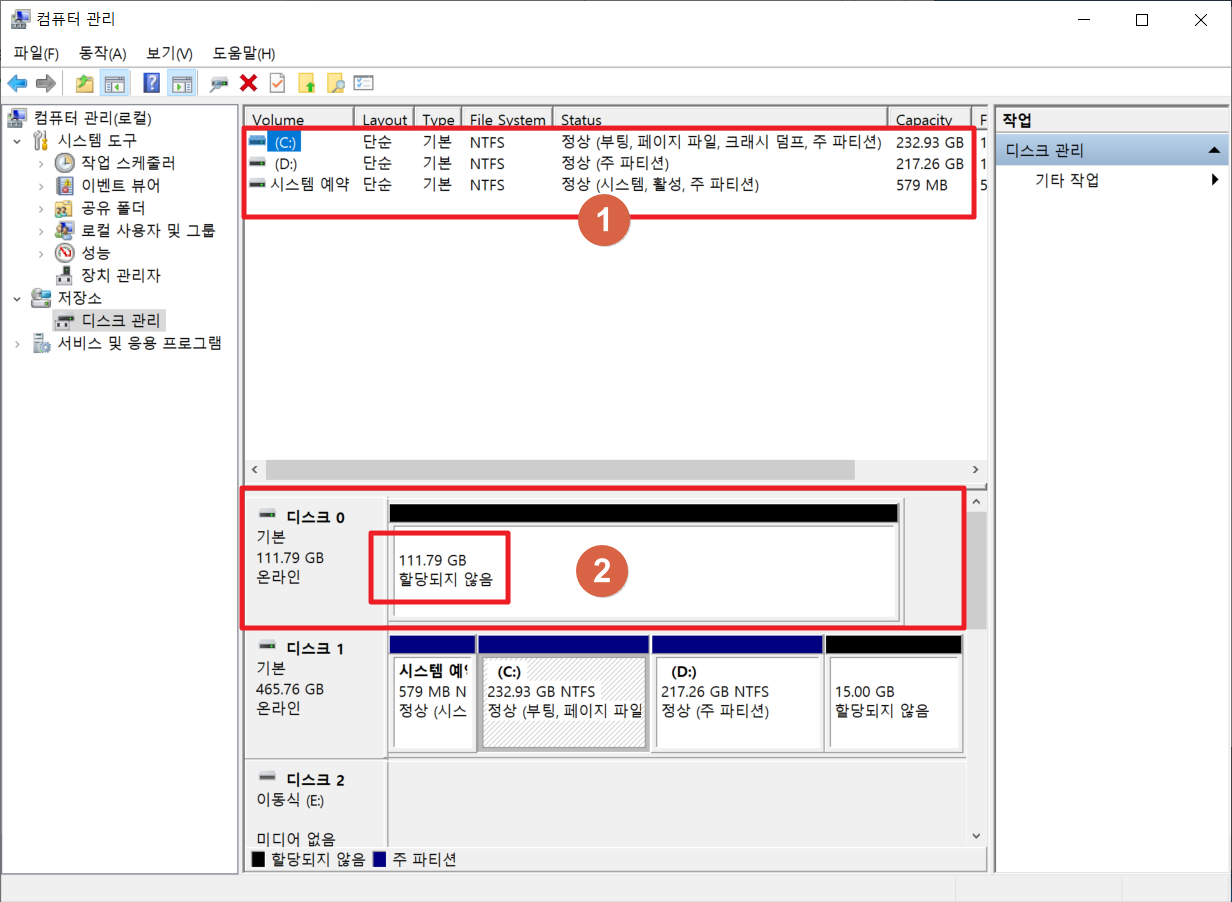1232x902 pixels.
Task: Sort by the Type column header
Action: coord(440,118)
